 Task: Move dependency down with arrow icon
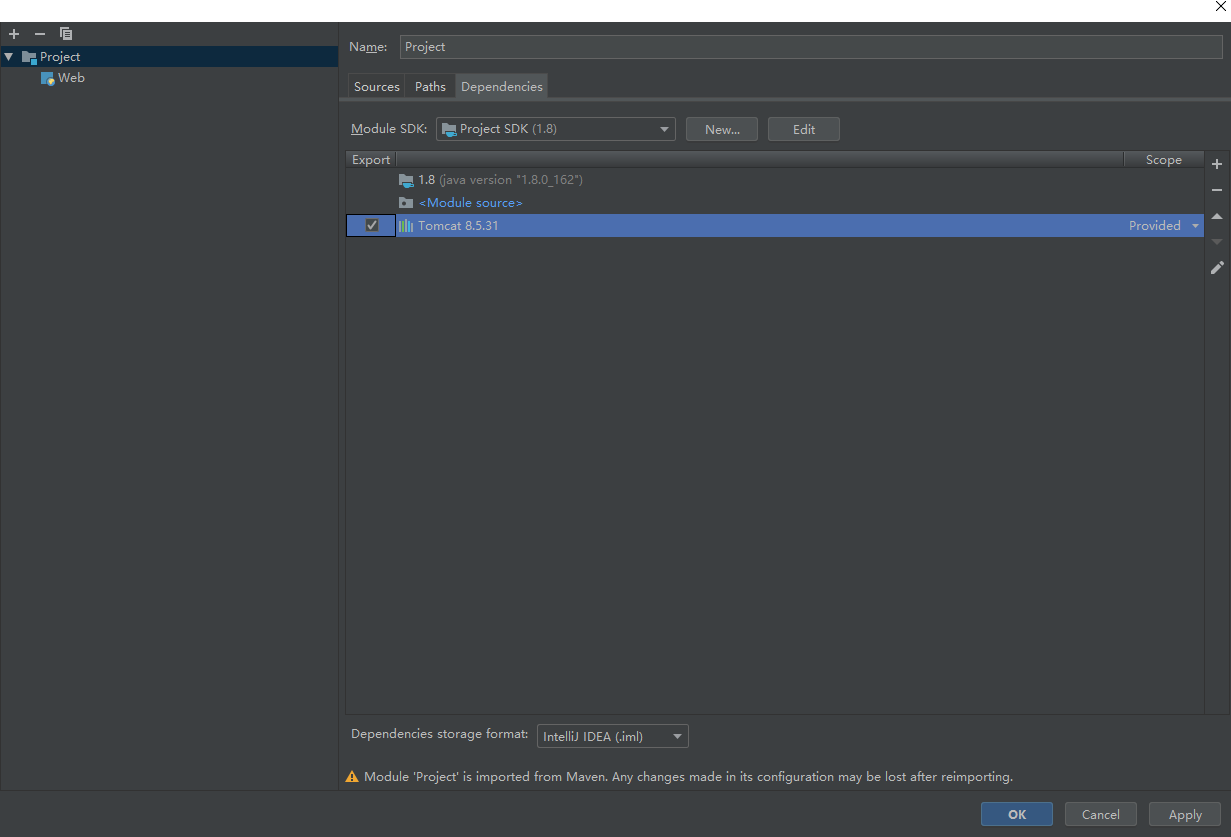[x=1217, y=242]
